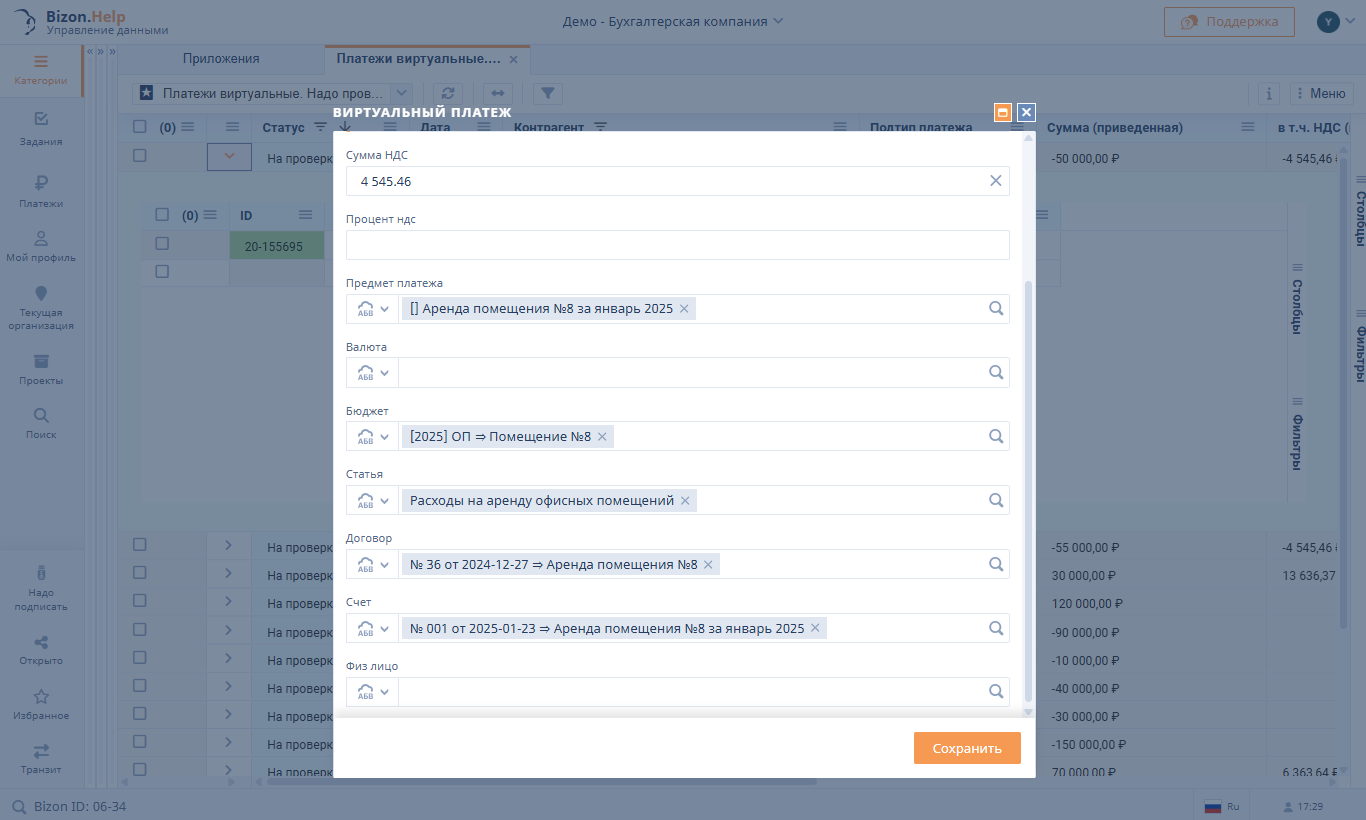
Task: Click the search icon in Договор field
Action: pyautogui.click(x=995, y=564)
